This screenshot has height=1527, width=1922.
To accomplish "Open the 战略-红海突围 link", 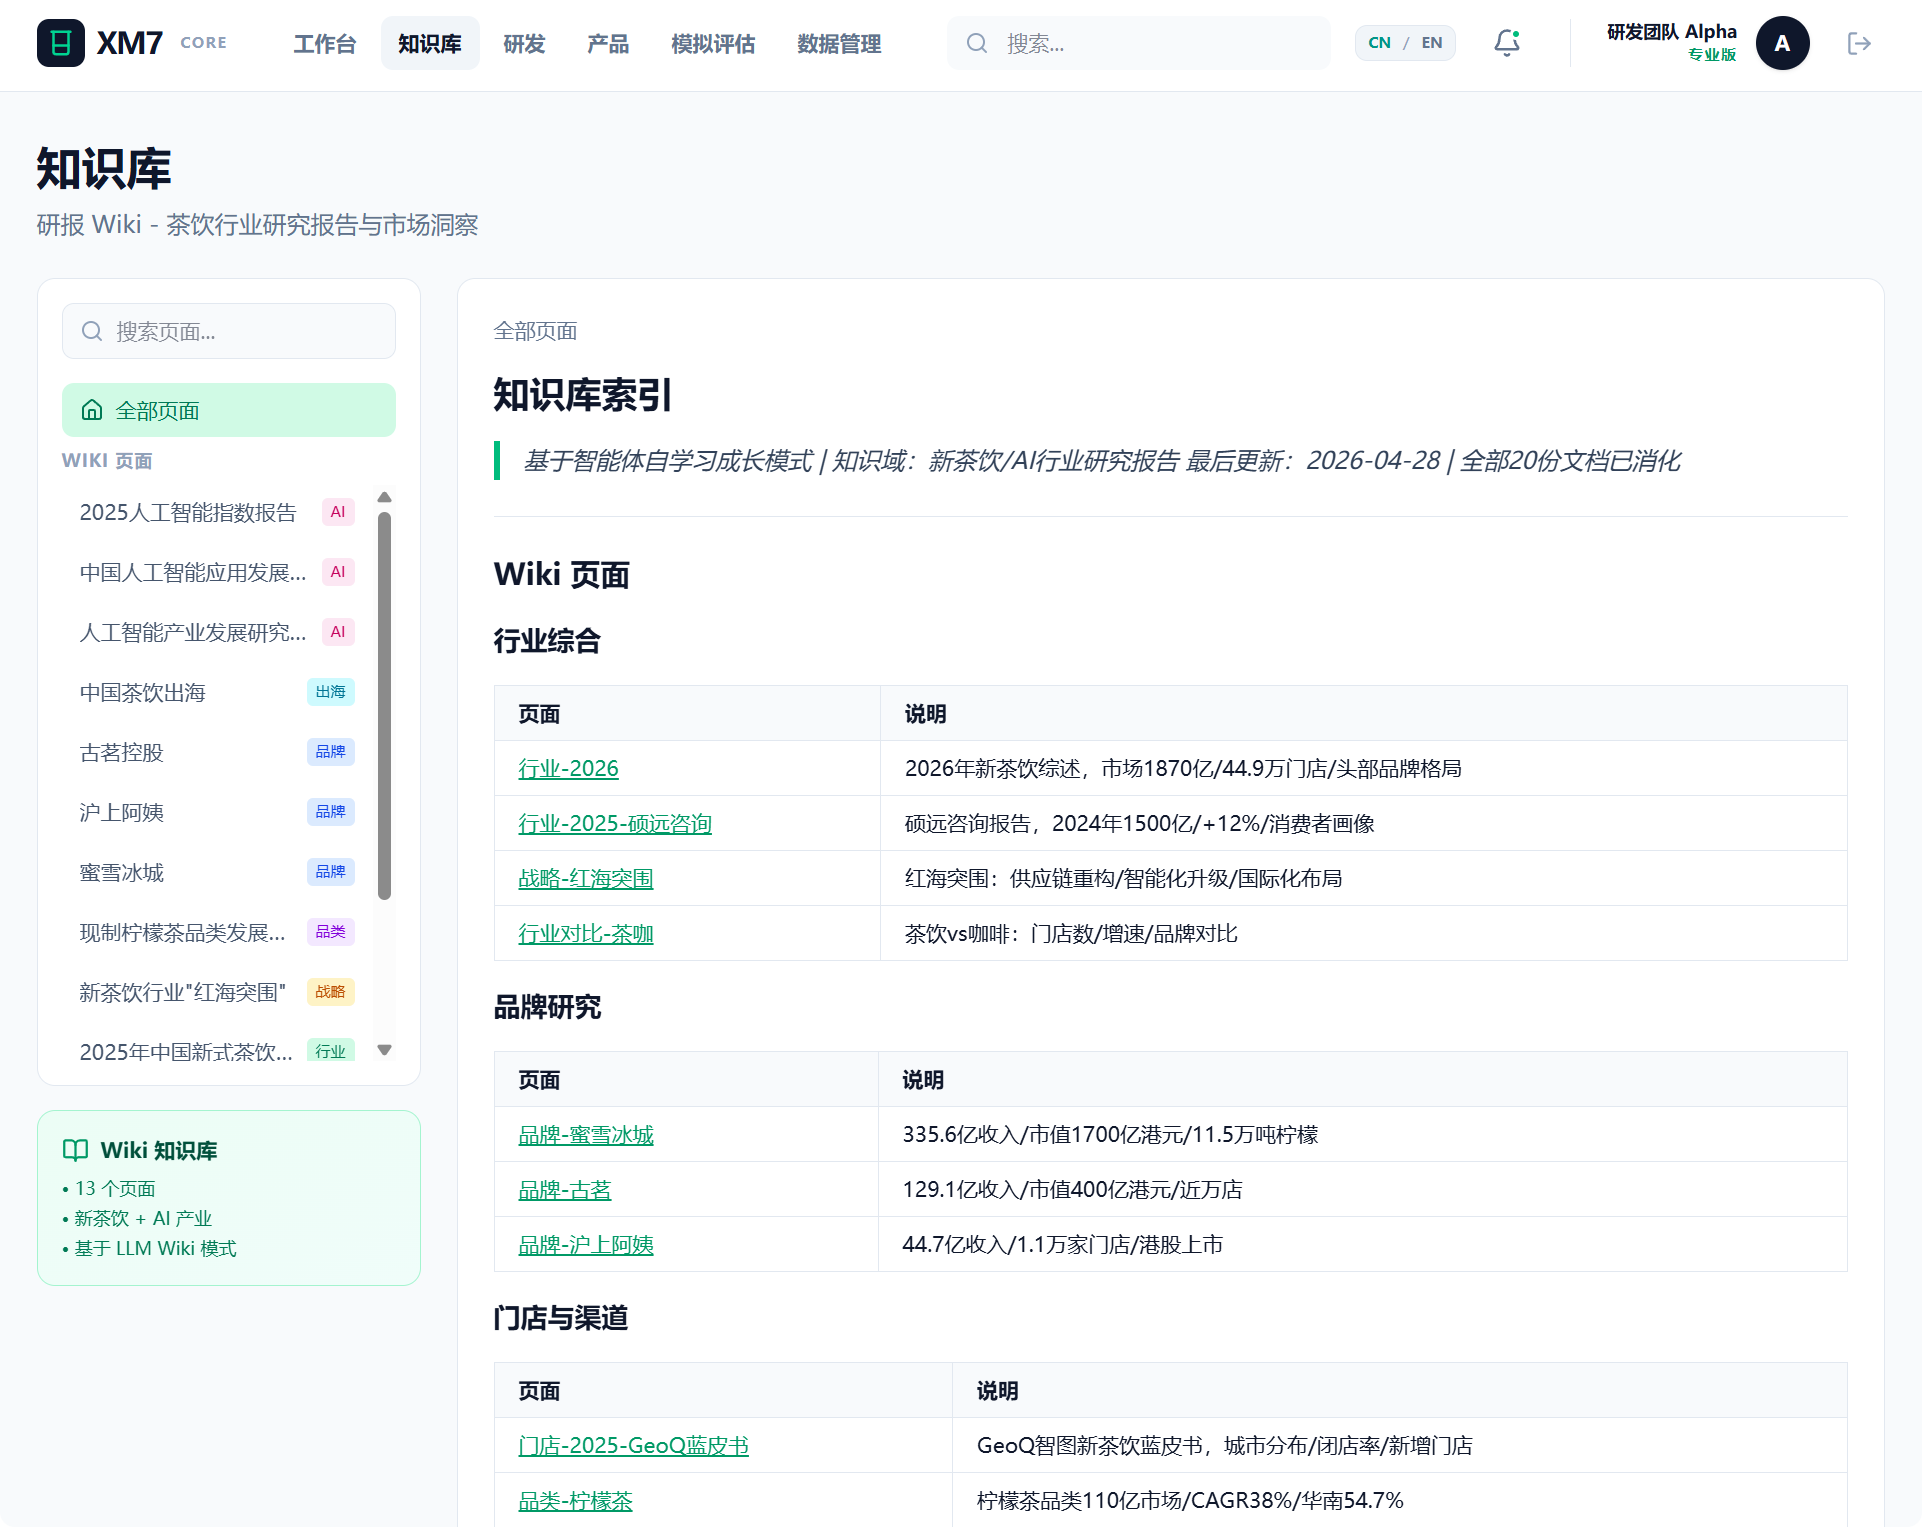I will [586, 878].
